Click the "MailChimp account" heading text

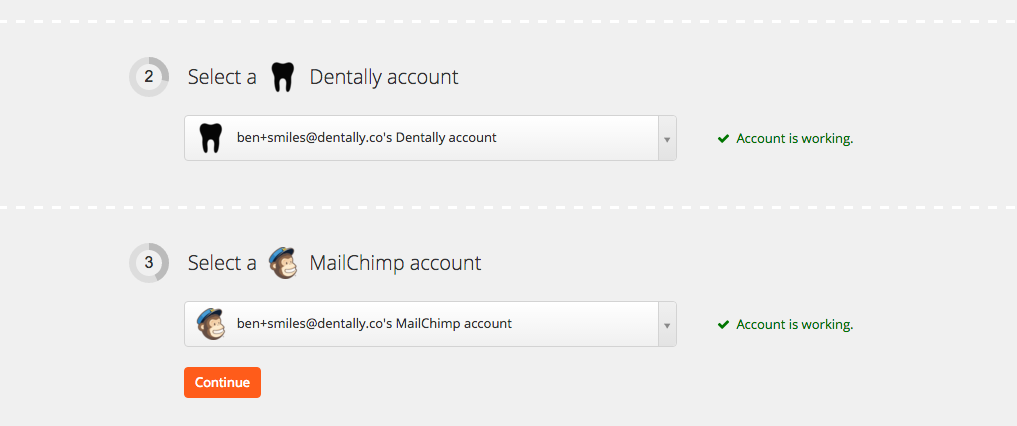pos(395,263)
